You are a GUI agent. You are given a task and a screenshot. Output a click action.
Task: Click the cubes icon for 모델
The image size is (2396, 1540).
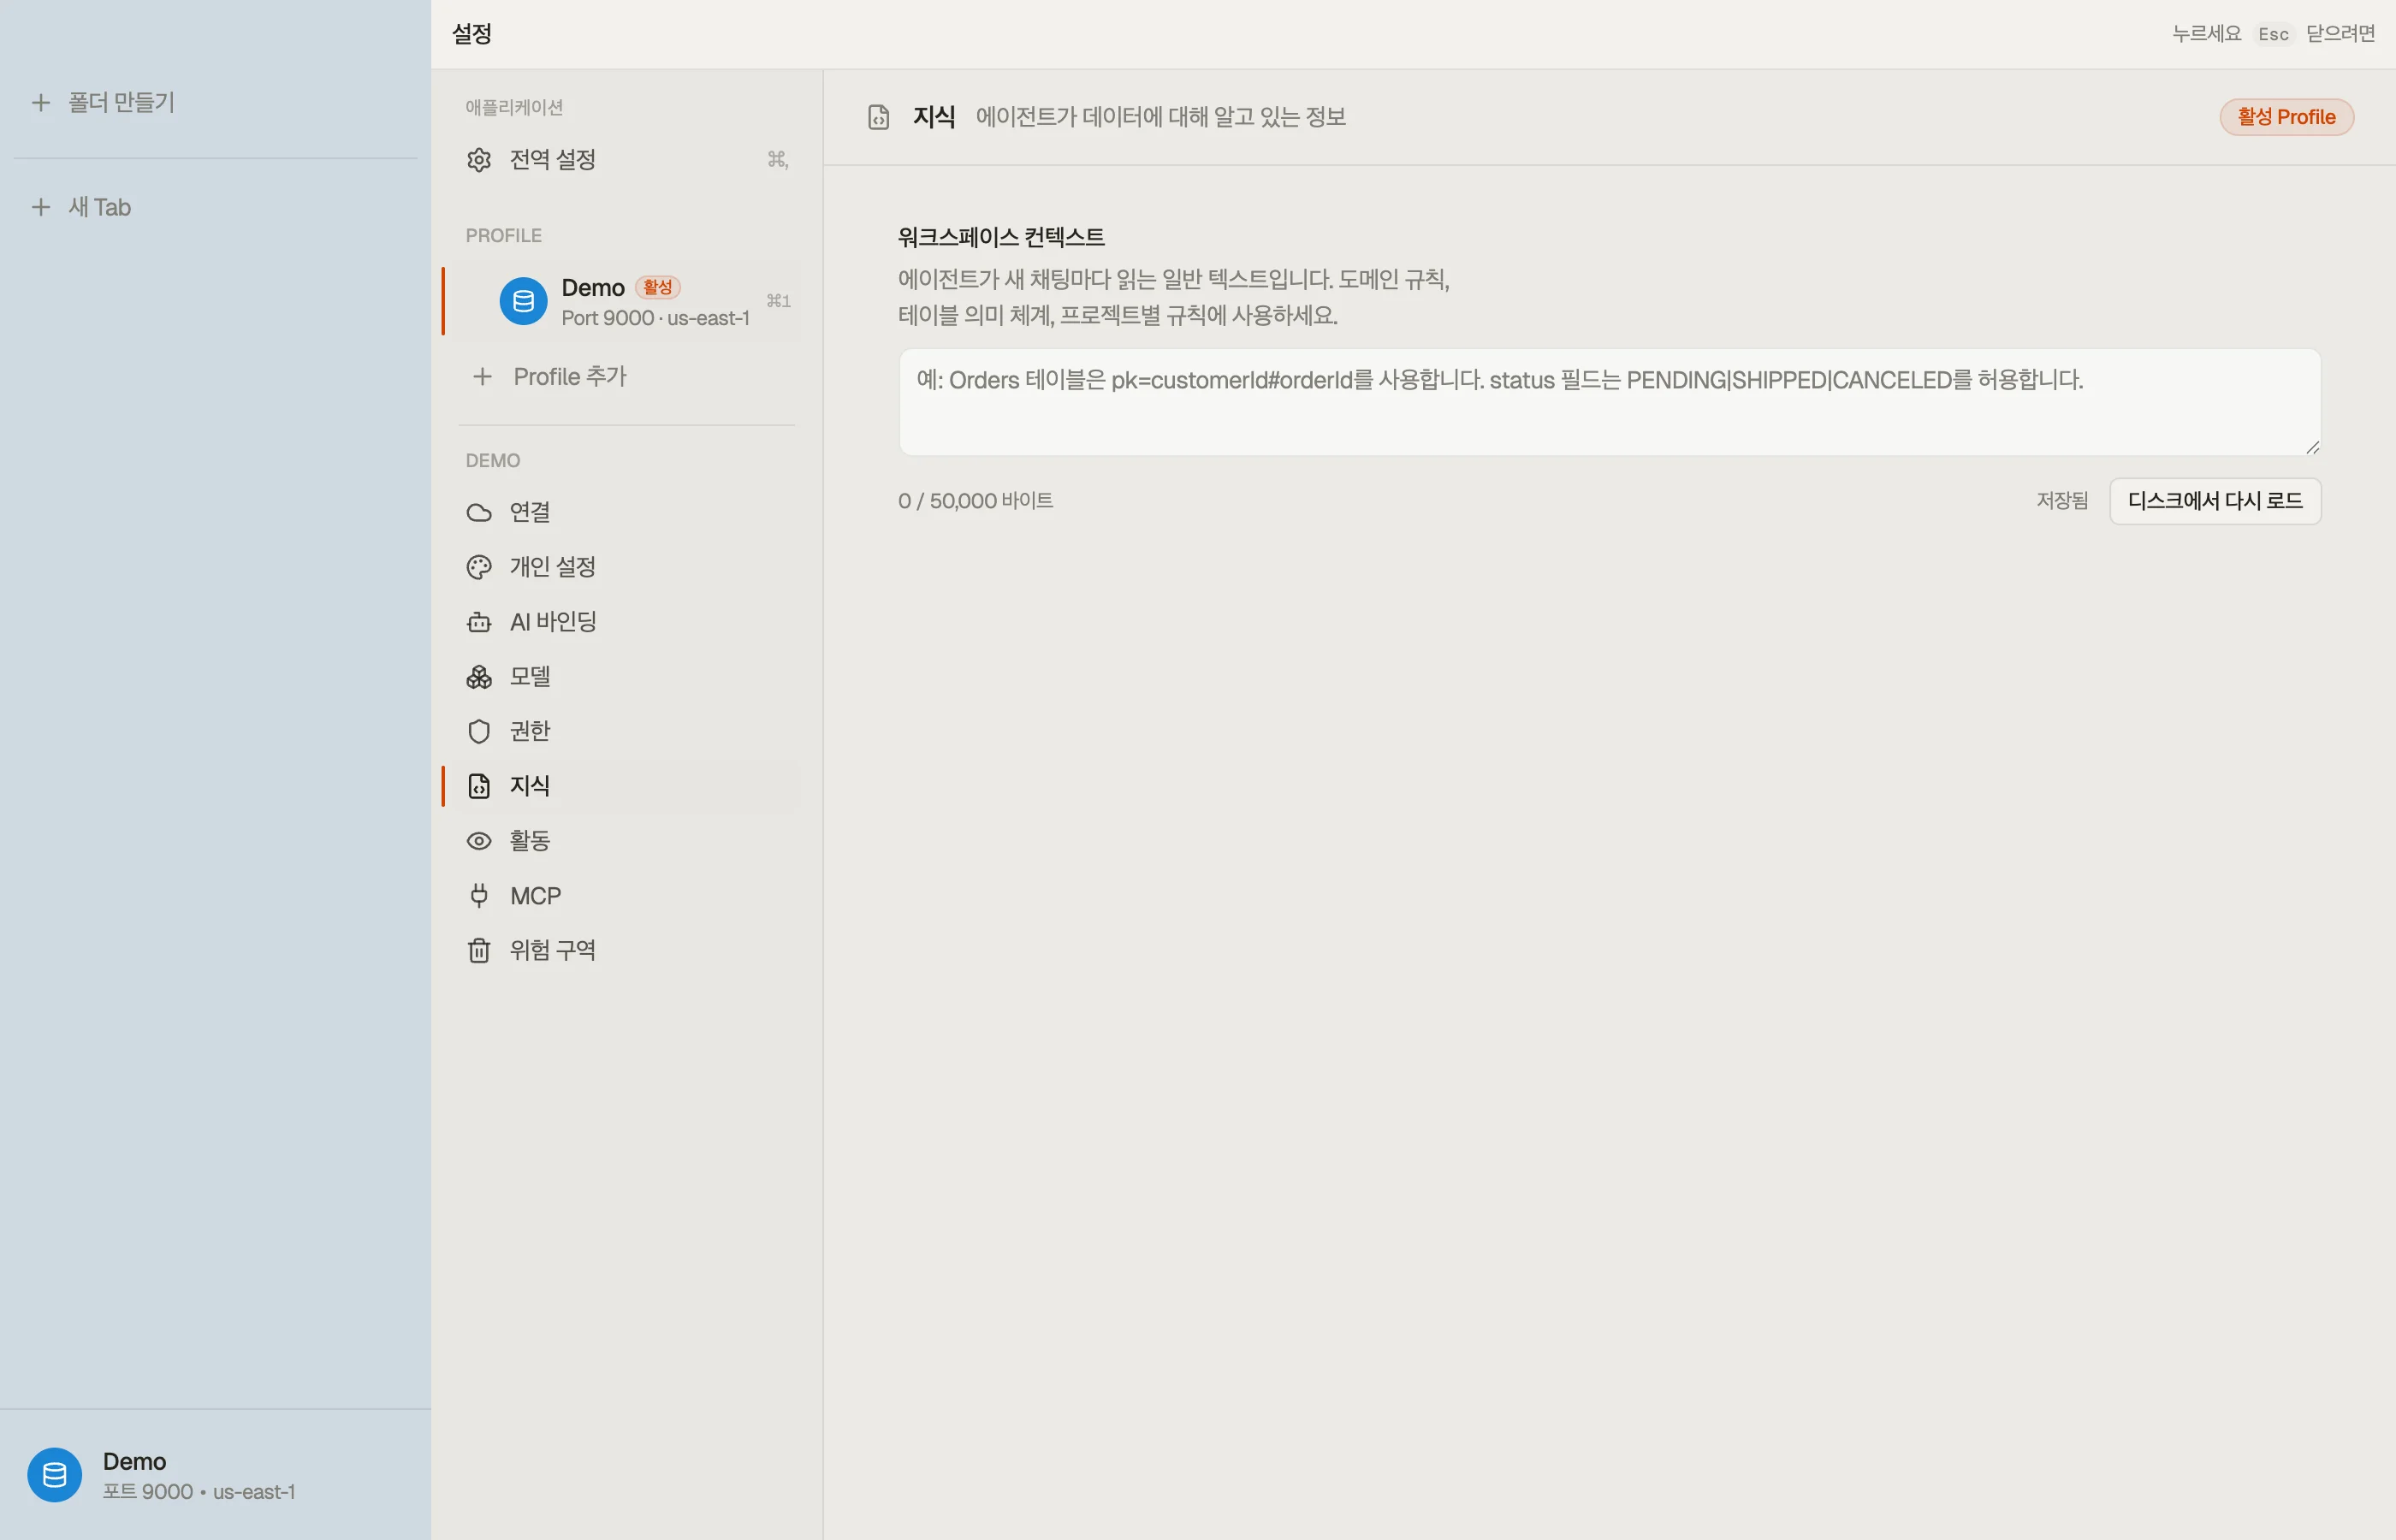coord(479,677)
